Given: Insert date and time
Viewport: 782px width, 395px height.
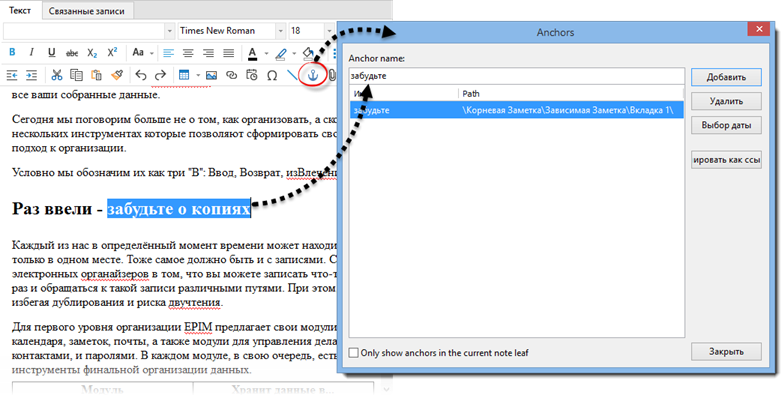Looking at the screenshot, I should click(x=252, y=75).
